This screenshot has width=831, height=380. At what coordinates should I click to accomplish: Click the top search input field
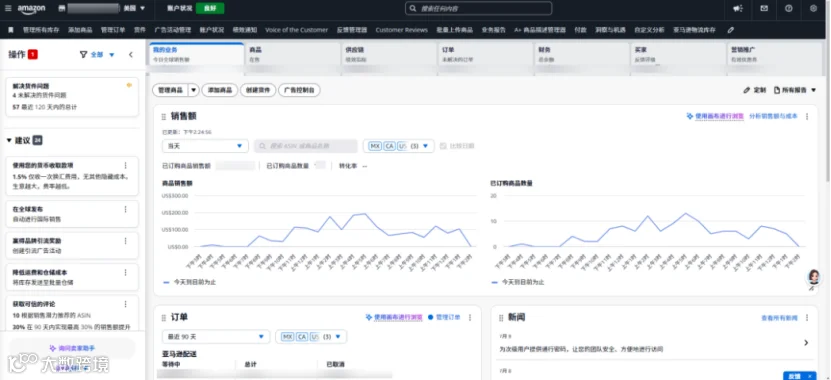479,8
